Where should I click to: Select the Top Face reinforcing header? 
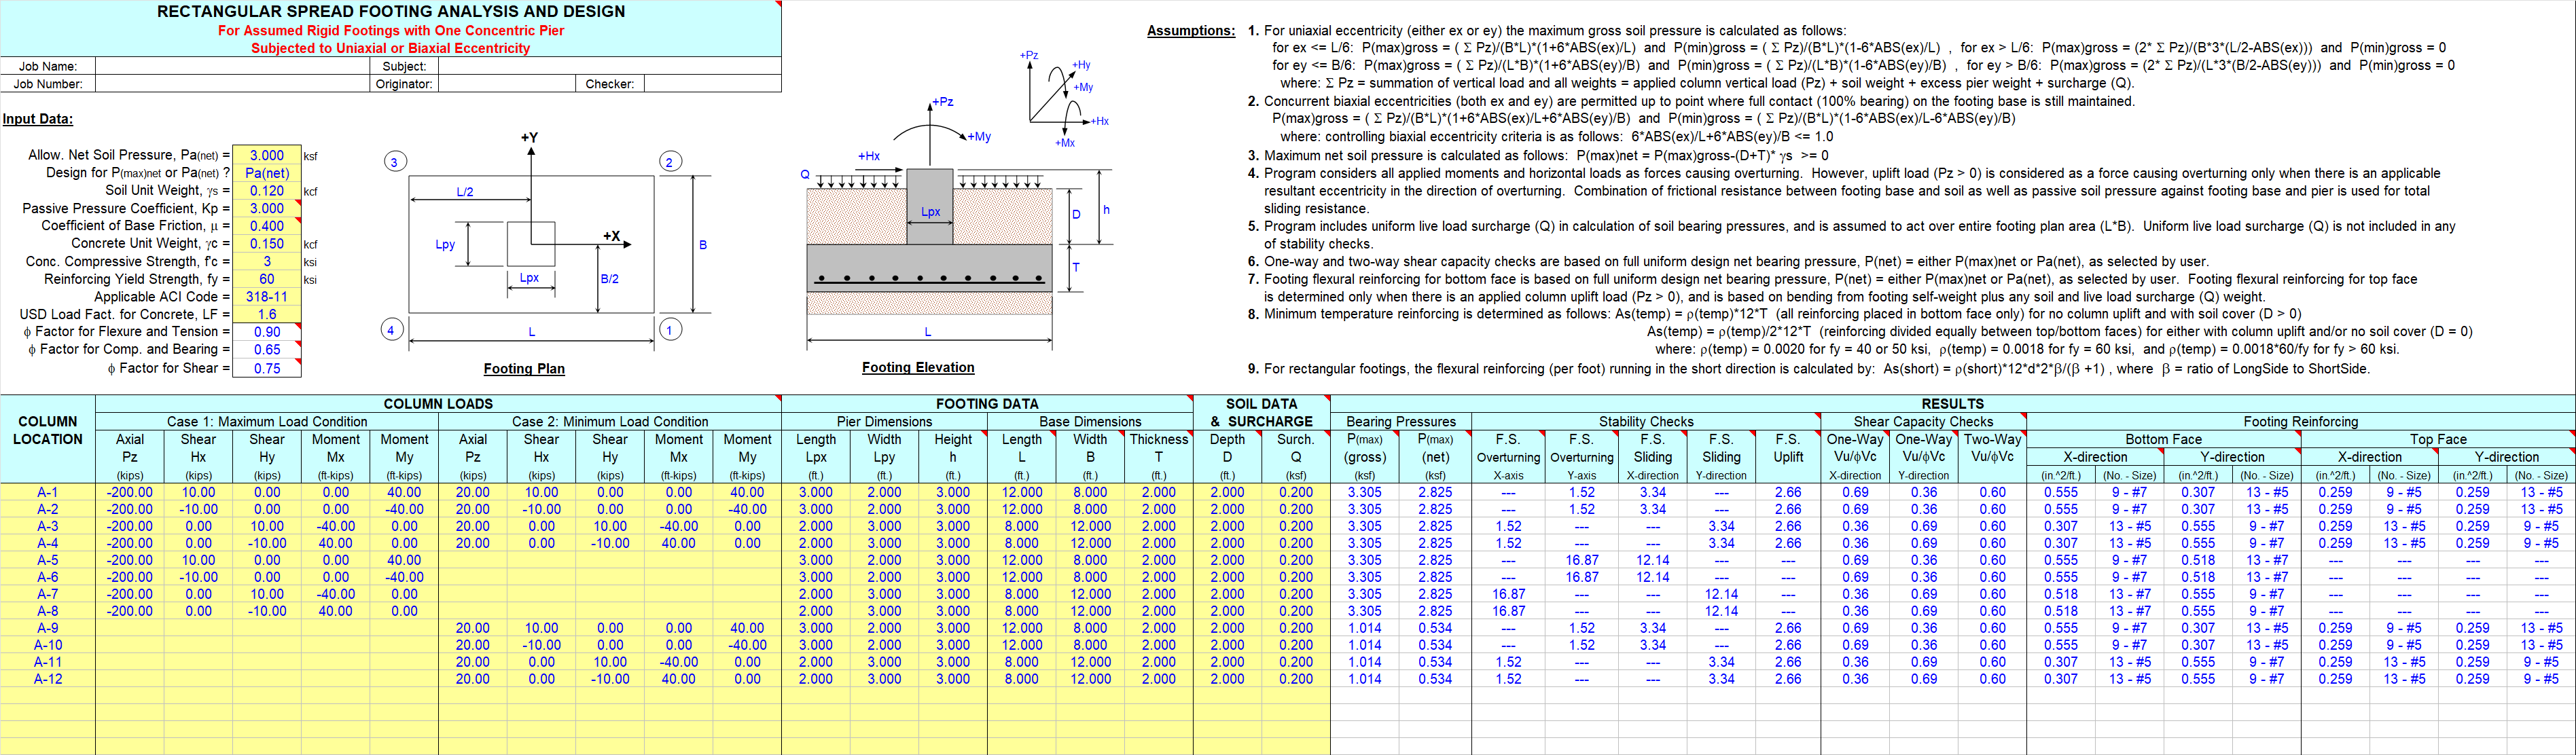point(2438,439)
